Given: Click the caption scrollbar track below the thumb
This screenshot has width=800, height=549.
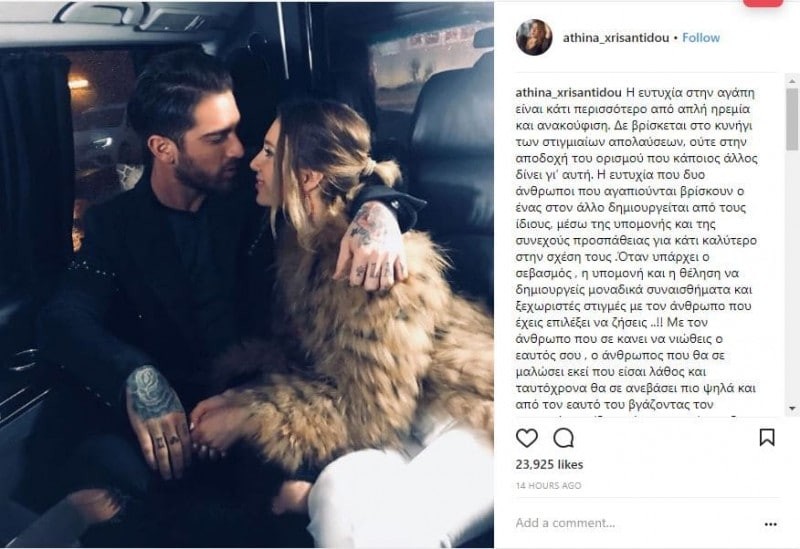Looking at the screenshot, I should [x=792, y=276].
